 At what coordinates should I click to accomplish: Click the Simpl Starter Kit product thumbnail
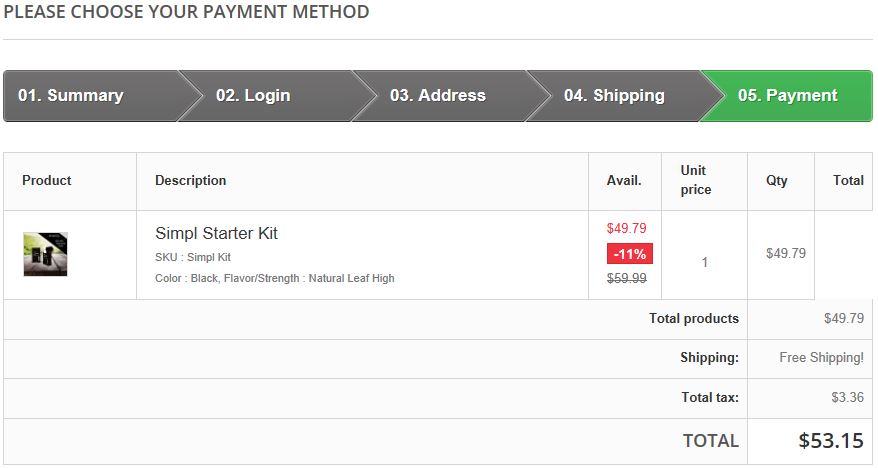pos(45,254)
